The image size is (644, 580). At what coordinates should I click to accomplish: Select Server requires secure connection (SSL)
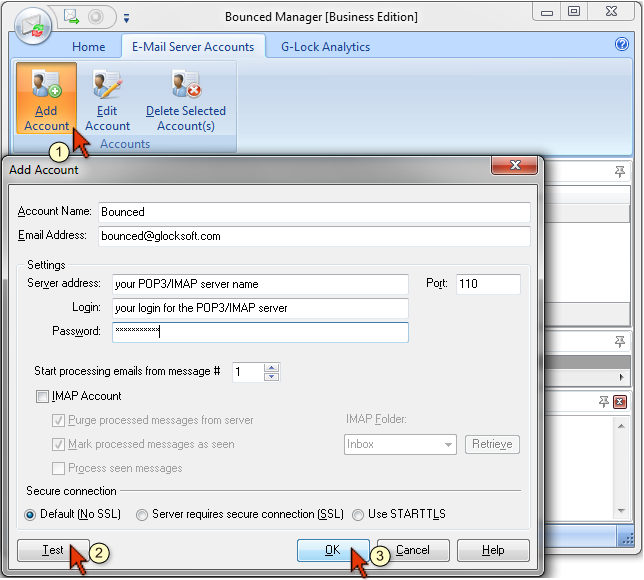coord(142,515)
